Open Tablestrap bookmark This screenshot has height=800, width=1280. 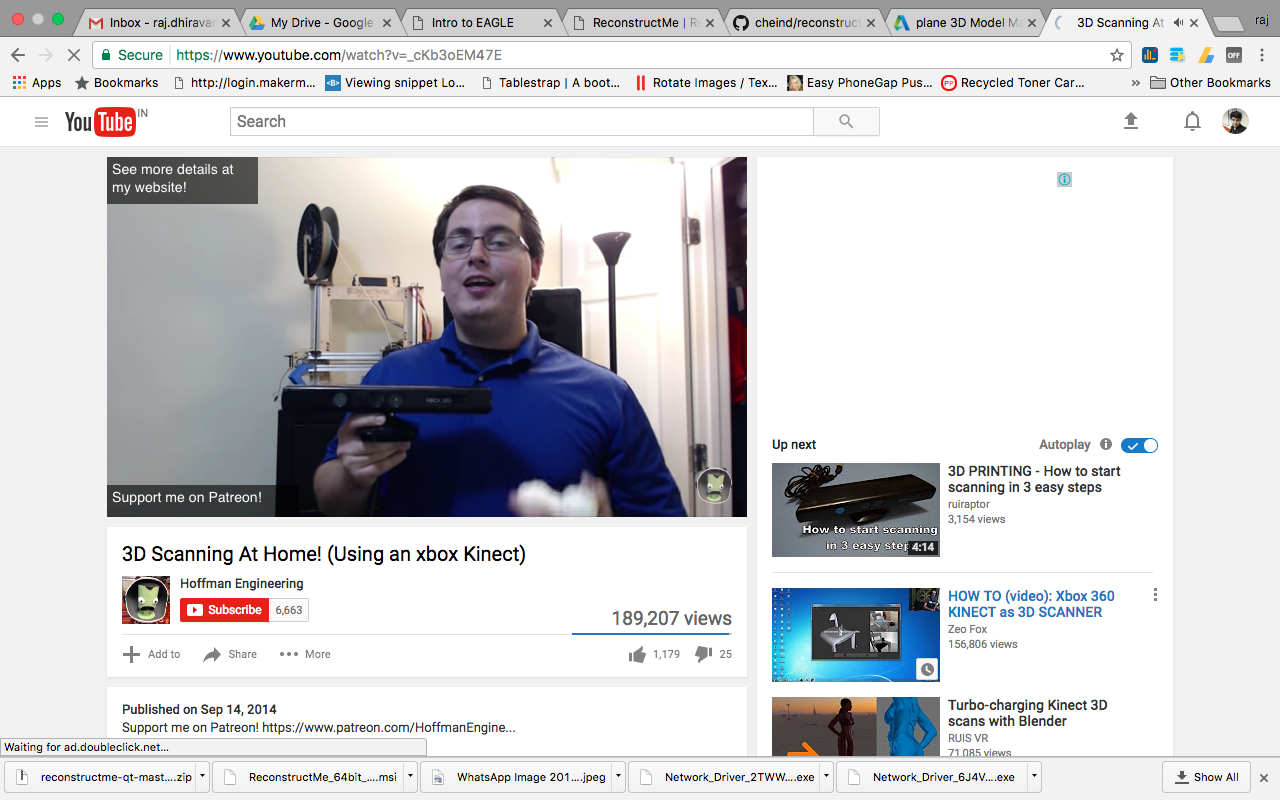click(x=550, y=83)
